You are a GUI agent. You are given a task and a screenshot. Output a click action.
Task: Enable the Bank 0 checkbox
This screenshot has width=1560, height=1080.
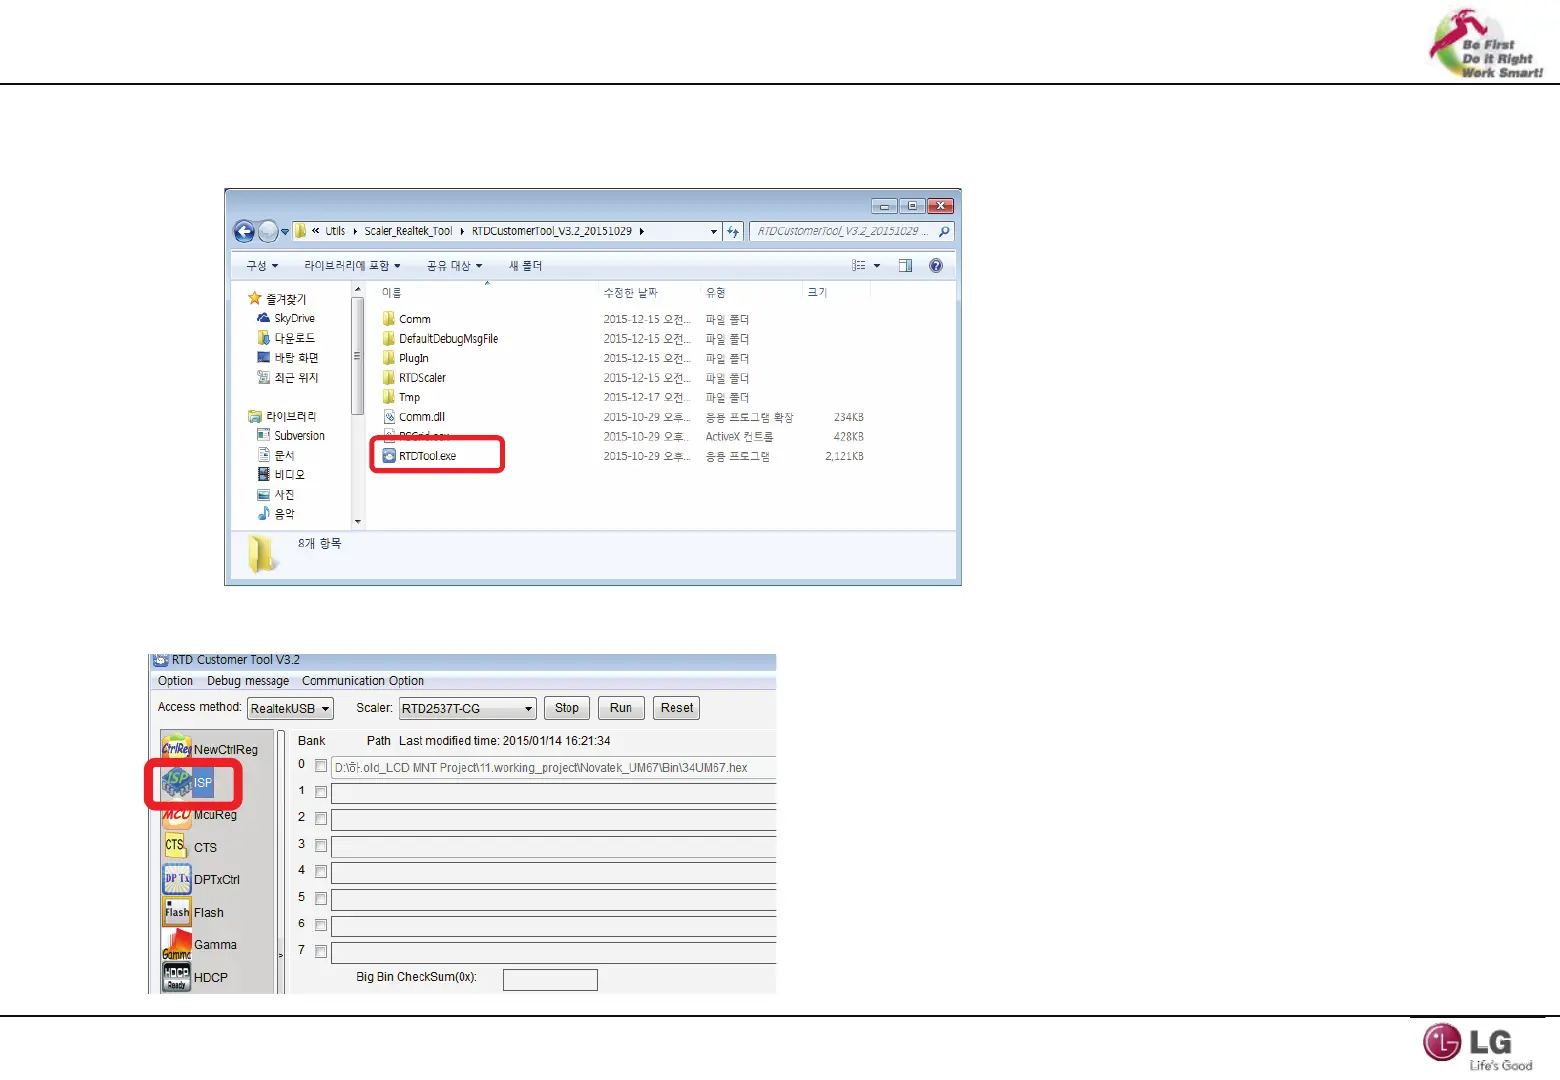(321, 766)
